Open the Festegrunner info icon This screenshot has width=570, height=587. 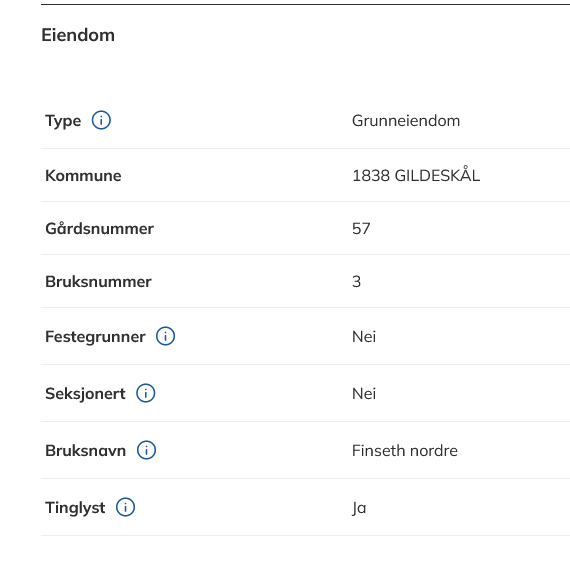pos(165,336)
